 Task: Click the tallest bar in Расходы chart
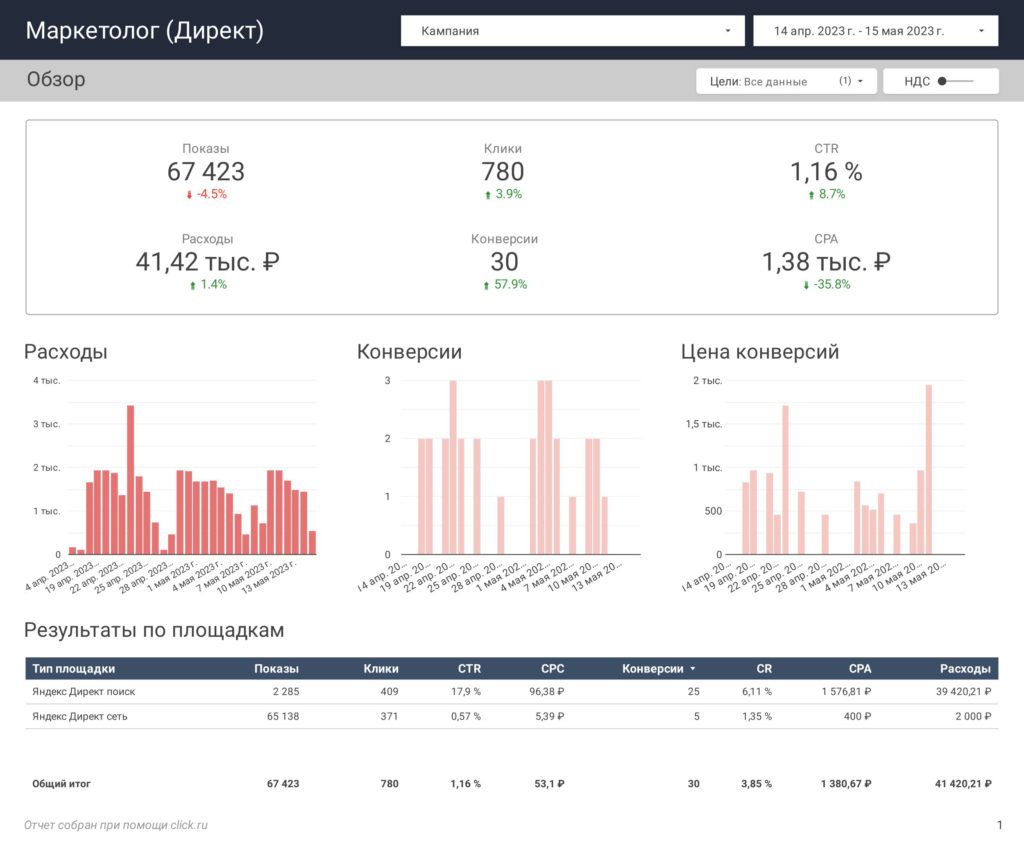pos(131,480)
